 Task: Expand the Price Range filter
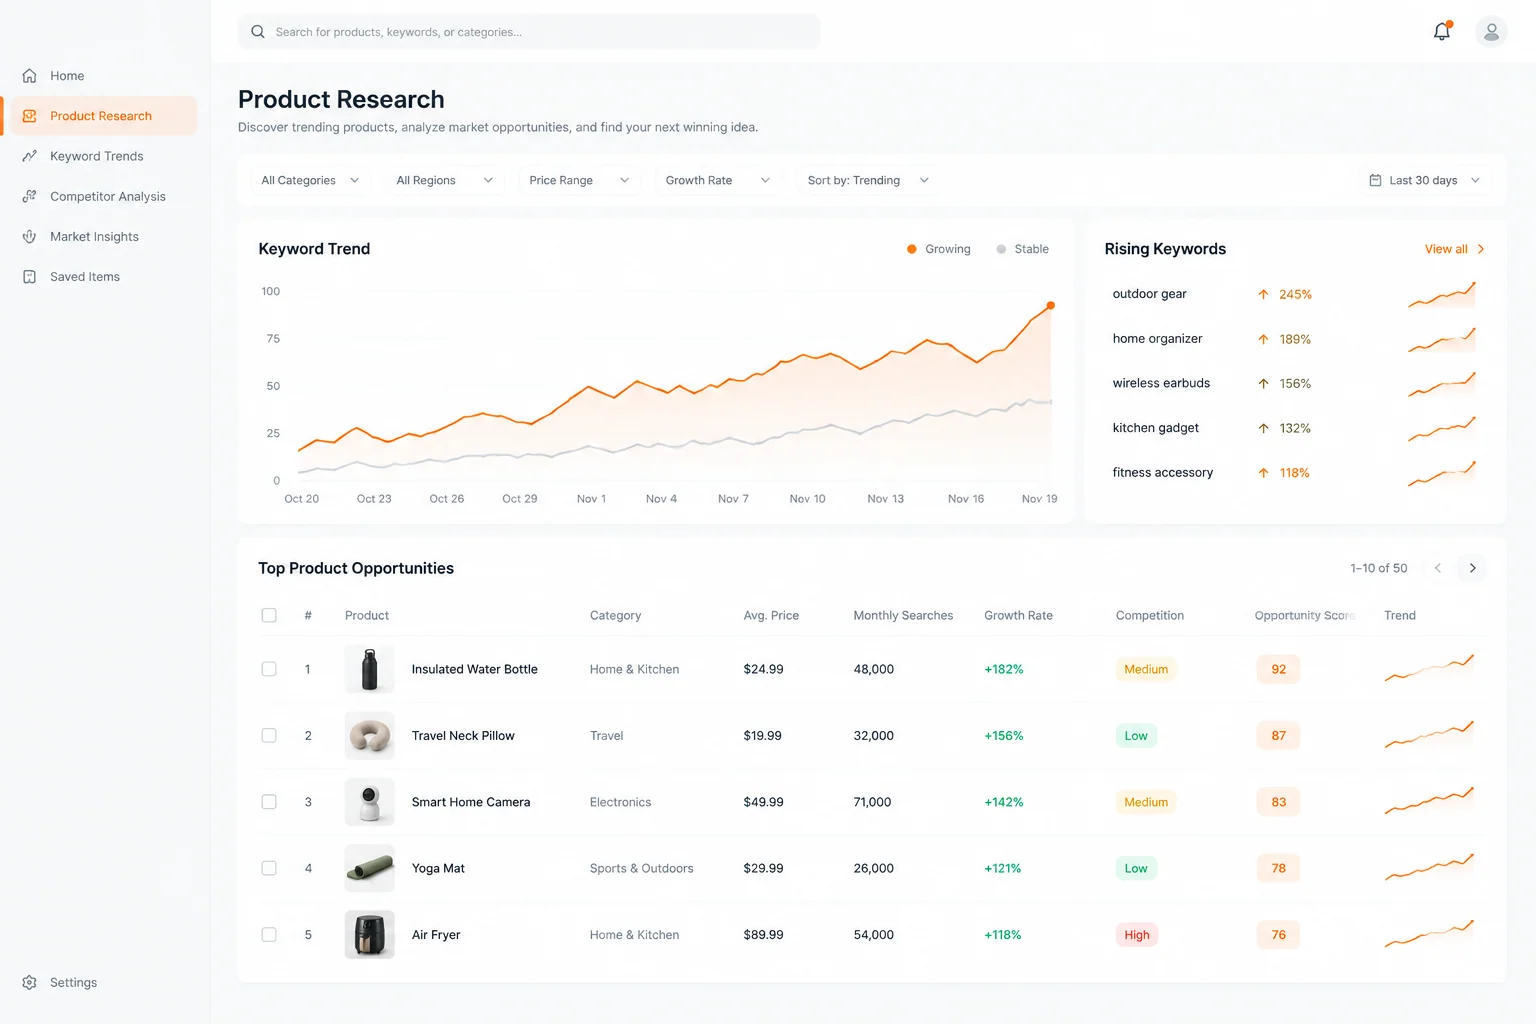pyautogui.click(x=579, y=180)
